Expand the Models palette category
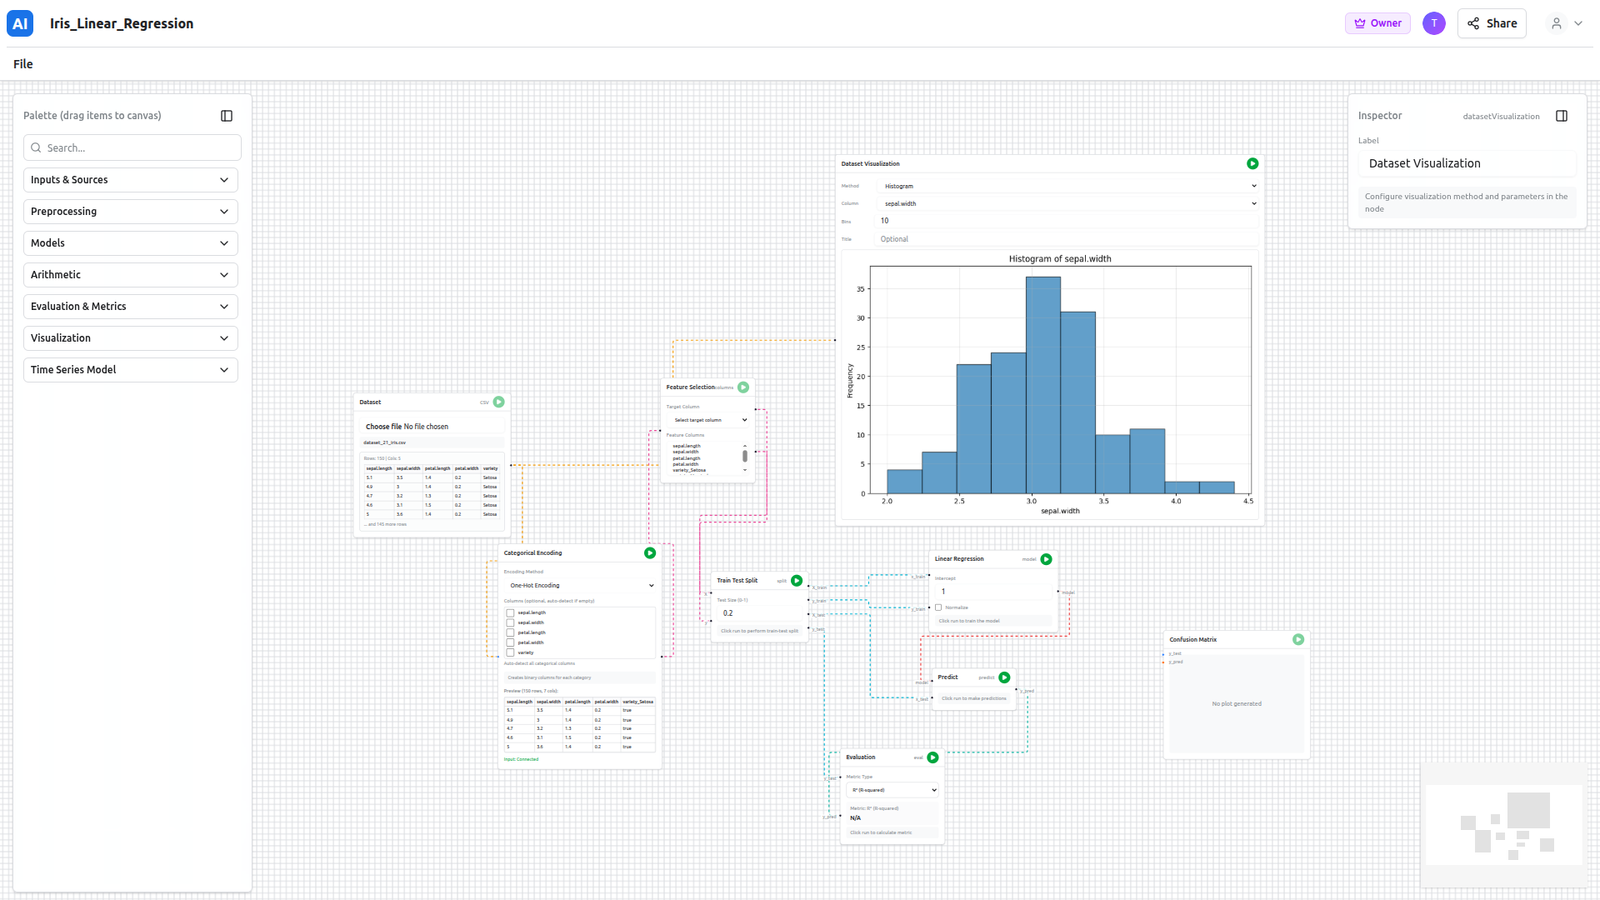This screenshot has width=1600, height=900. (130, 243)
